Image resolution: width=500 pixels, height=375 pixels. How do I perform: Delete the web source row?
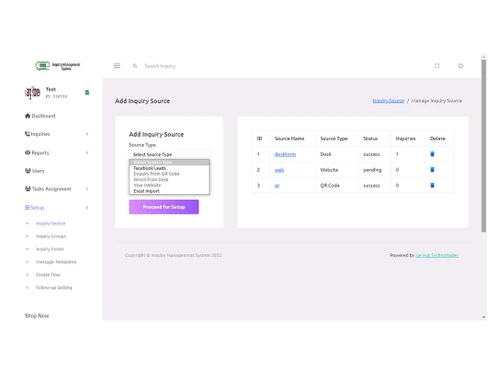coord(432,170)
